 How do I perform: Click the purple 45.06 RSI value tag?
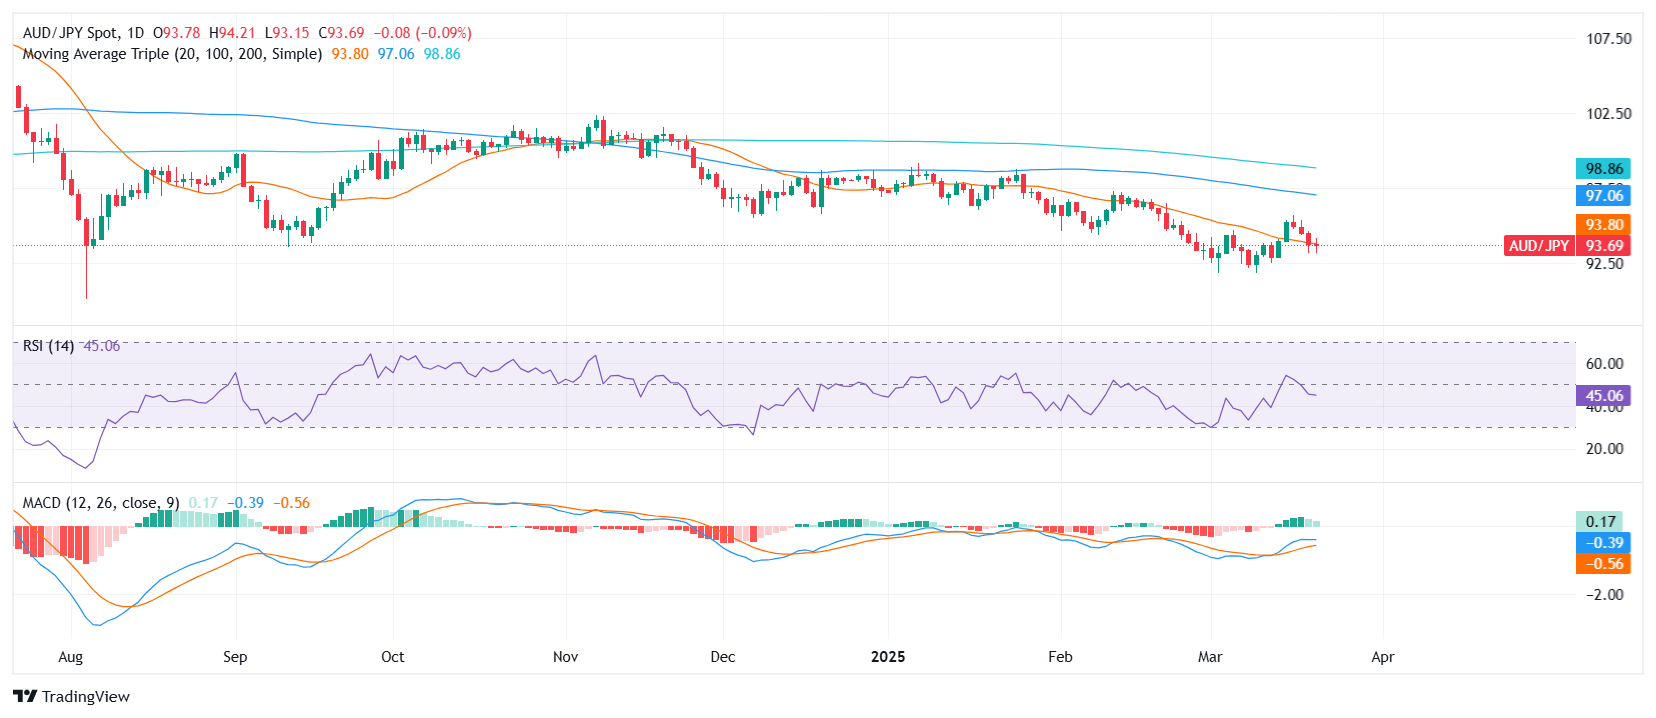[1603, 396]
